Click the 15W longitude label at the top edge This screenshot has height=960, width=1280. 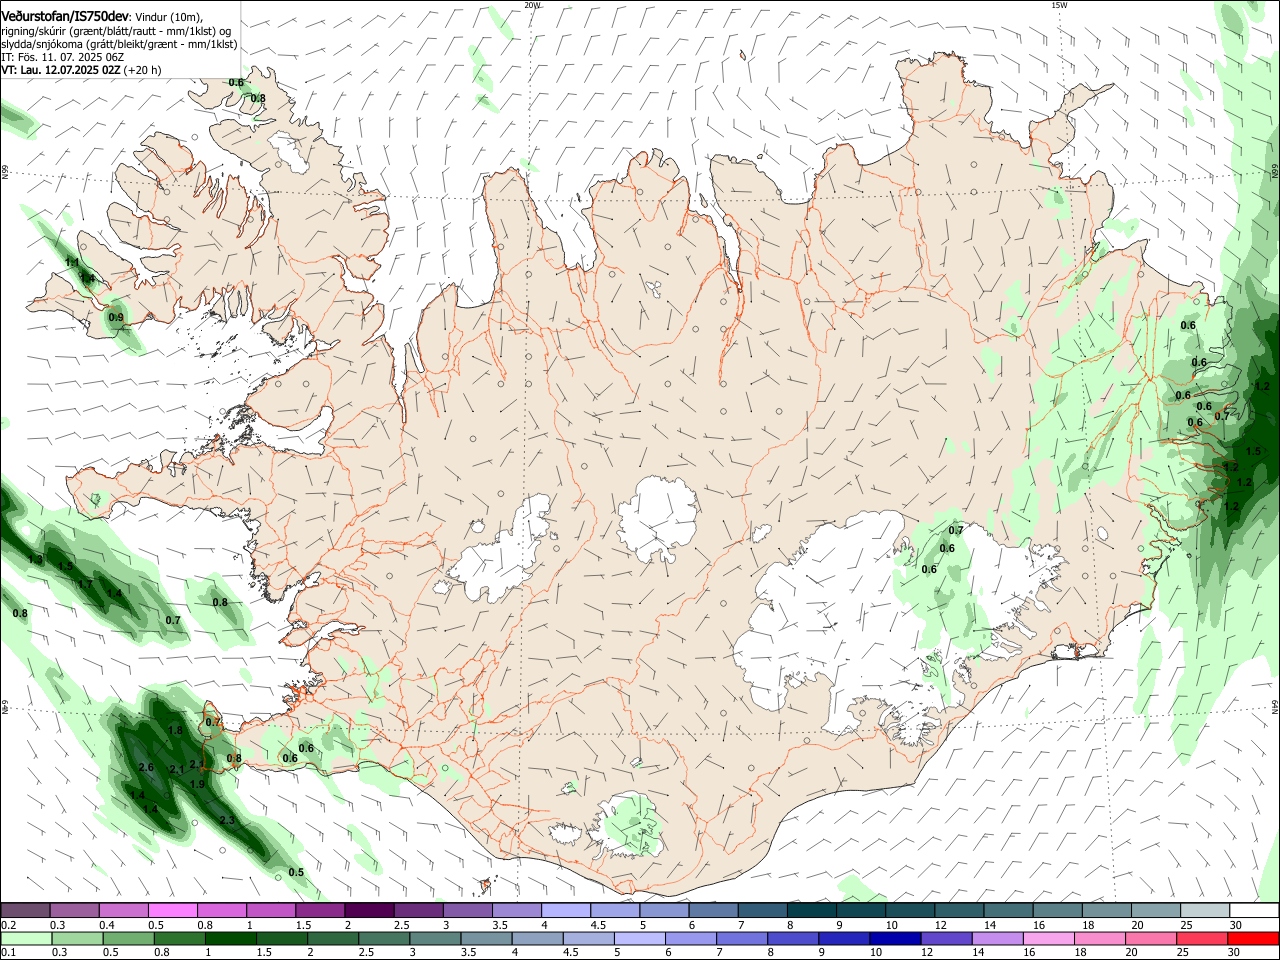coord(1060,5)
